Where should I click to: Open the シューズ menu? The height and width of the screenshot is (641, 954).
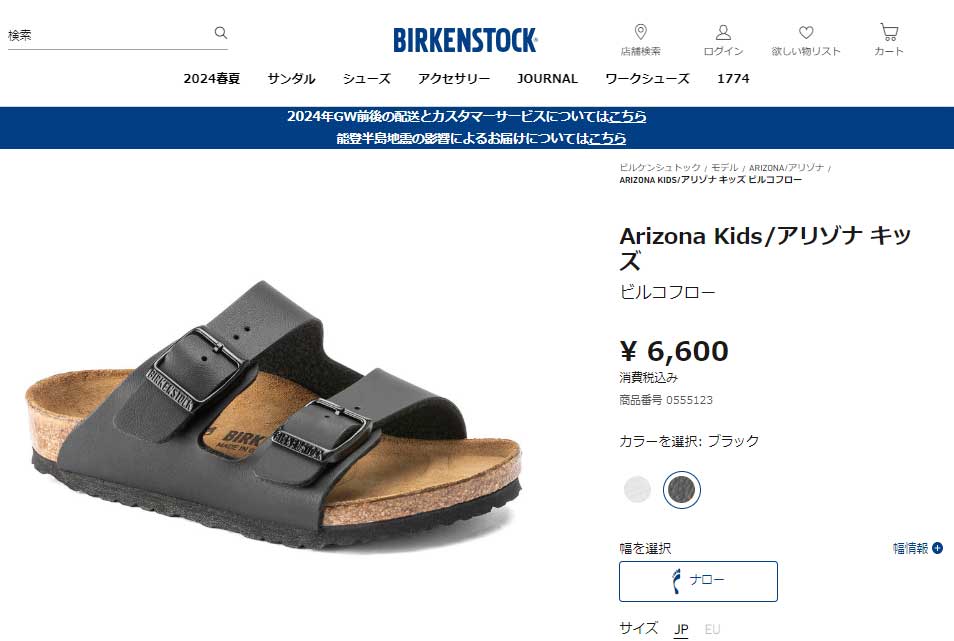coord(366,78)
